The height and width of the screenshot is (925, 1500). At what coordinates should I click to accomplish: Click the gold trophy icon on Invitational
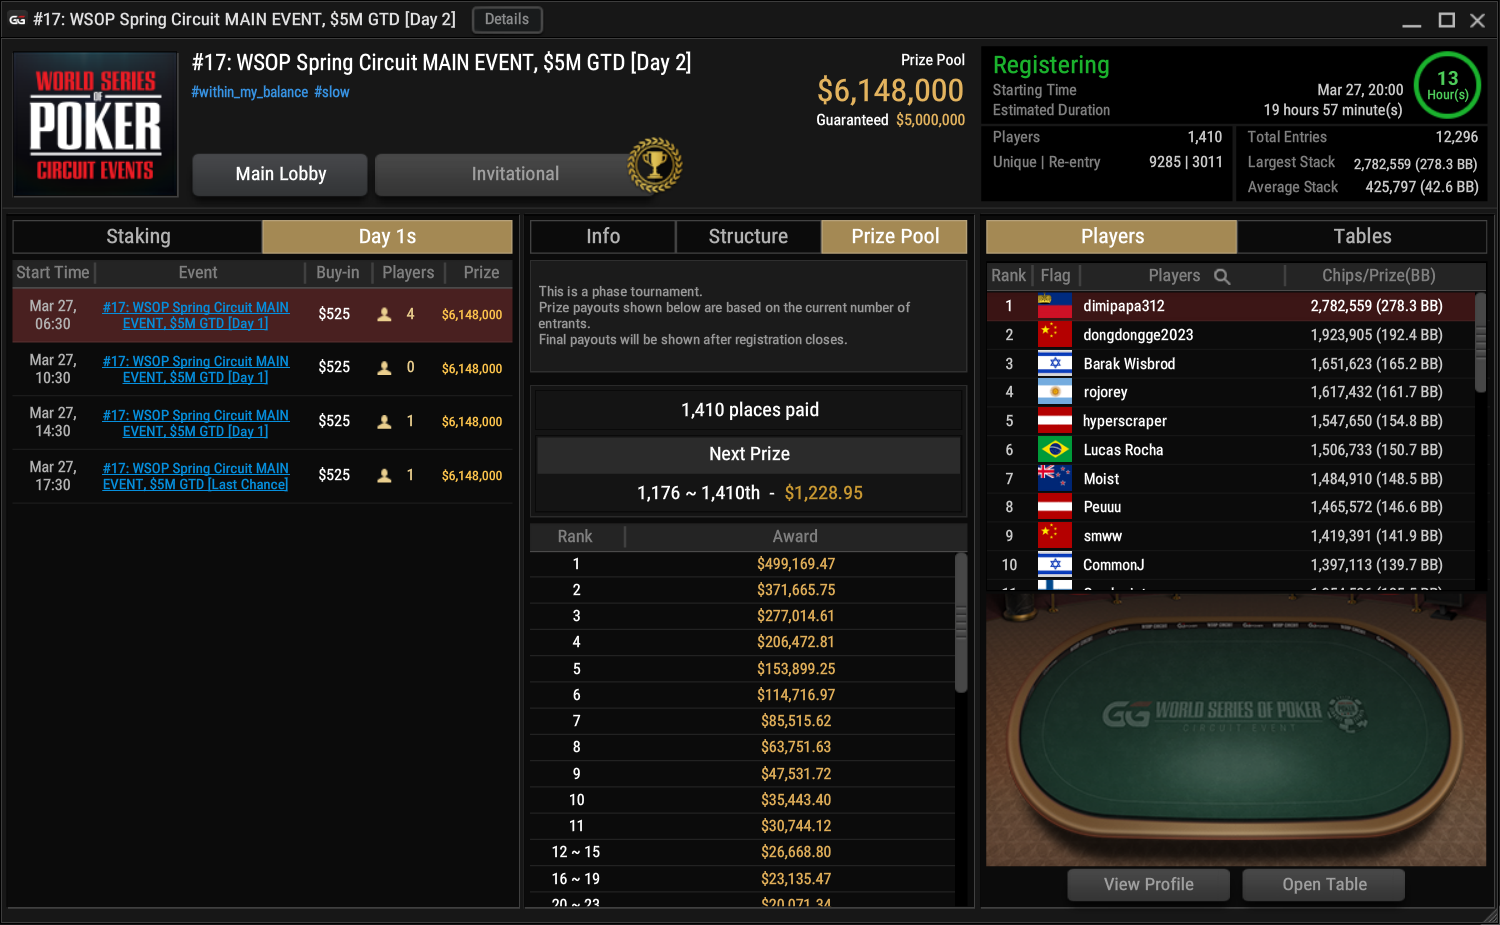tap(655, 165)
